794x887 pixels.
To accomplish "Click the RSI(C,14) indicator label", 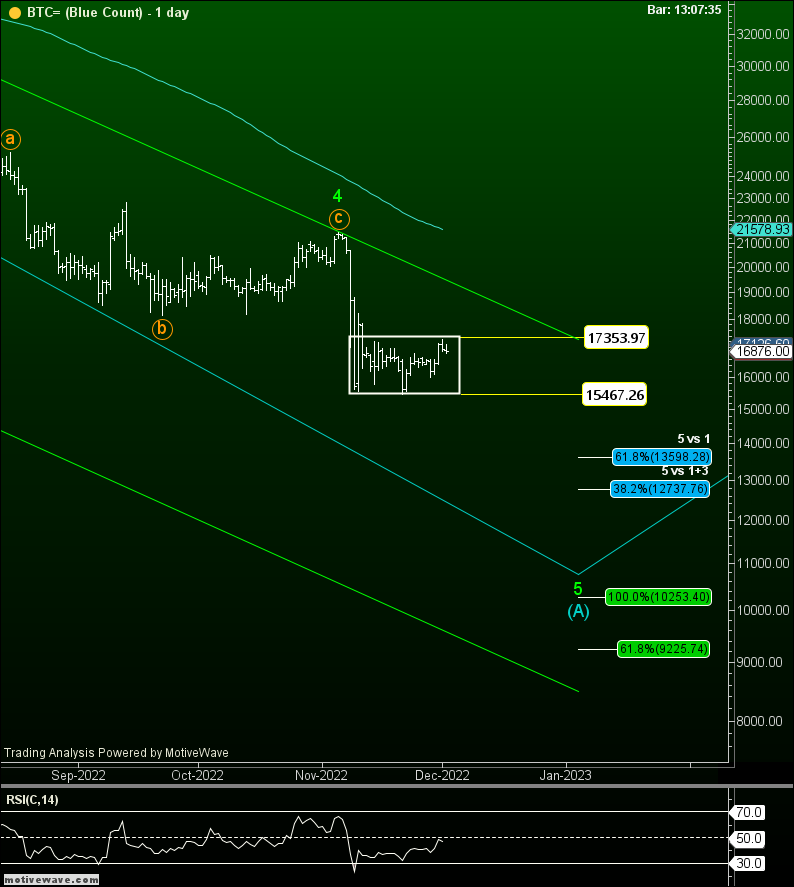I will 32,800.
